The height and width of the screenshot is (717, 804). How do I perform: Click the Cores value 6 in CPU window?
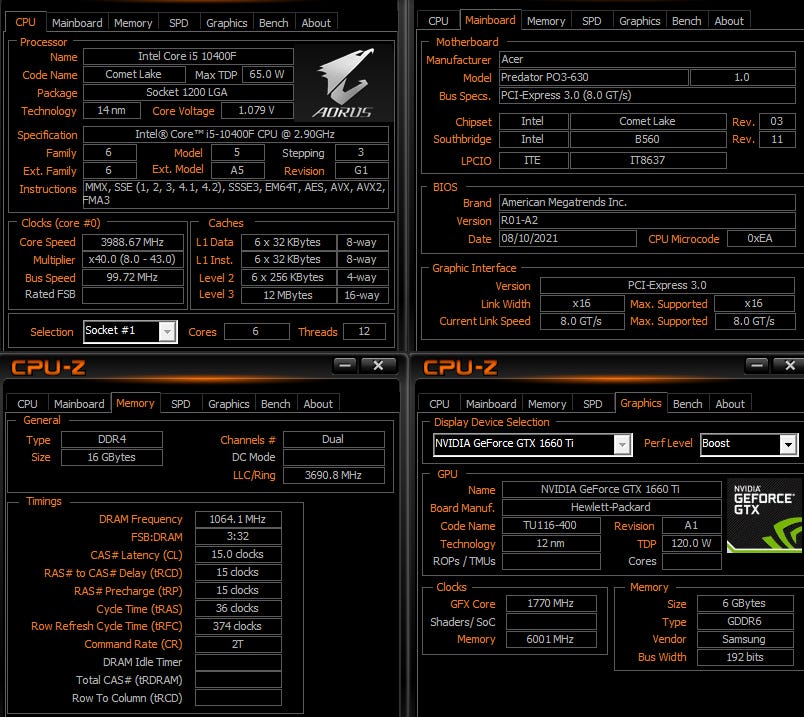point(256,331)
